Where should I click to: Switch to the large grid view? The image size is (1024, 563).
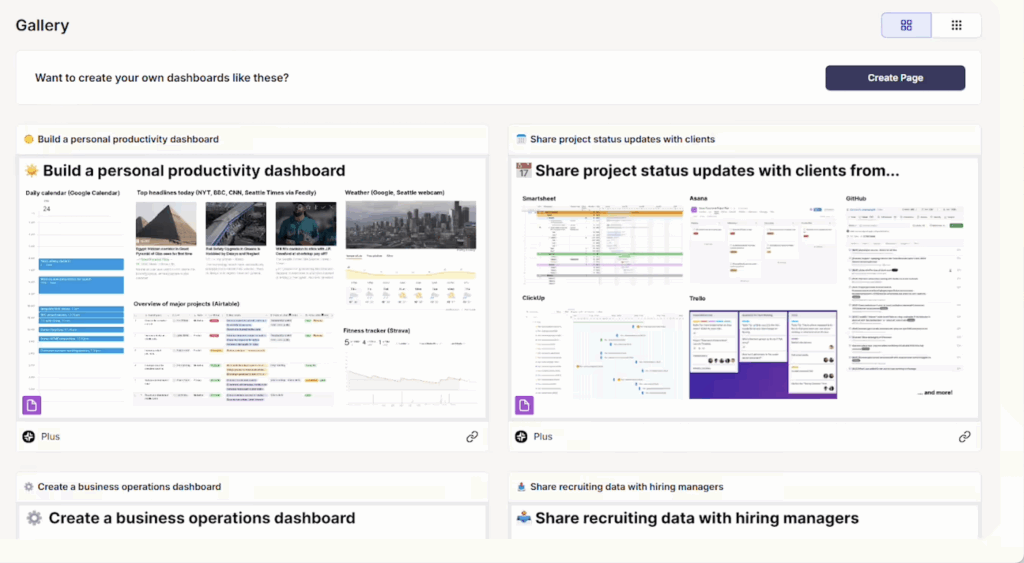point(906,25)
